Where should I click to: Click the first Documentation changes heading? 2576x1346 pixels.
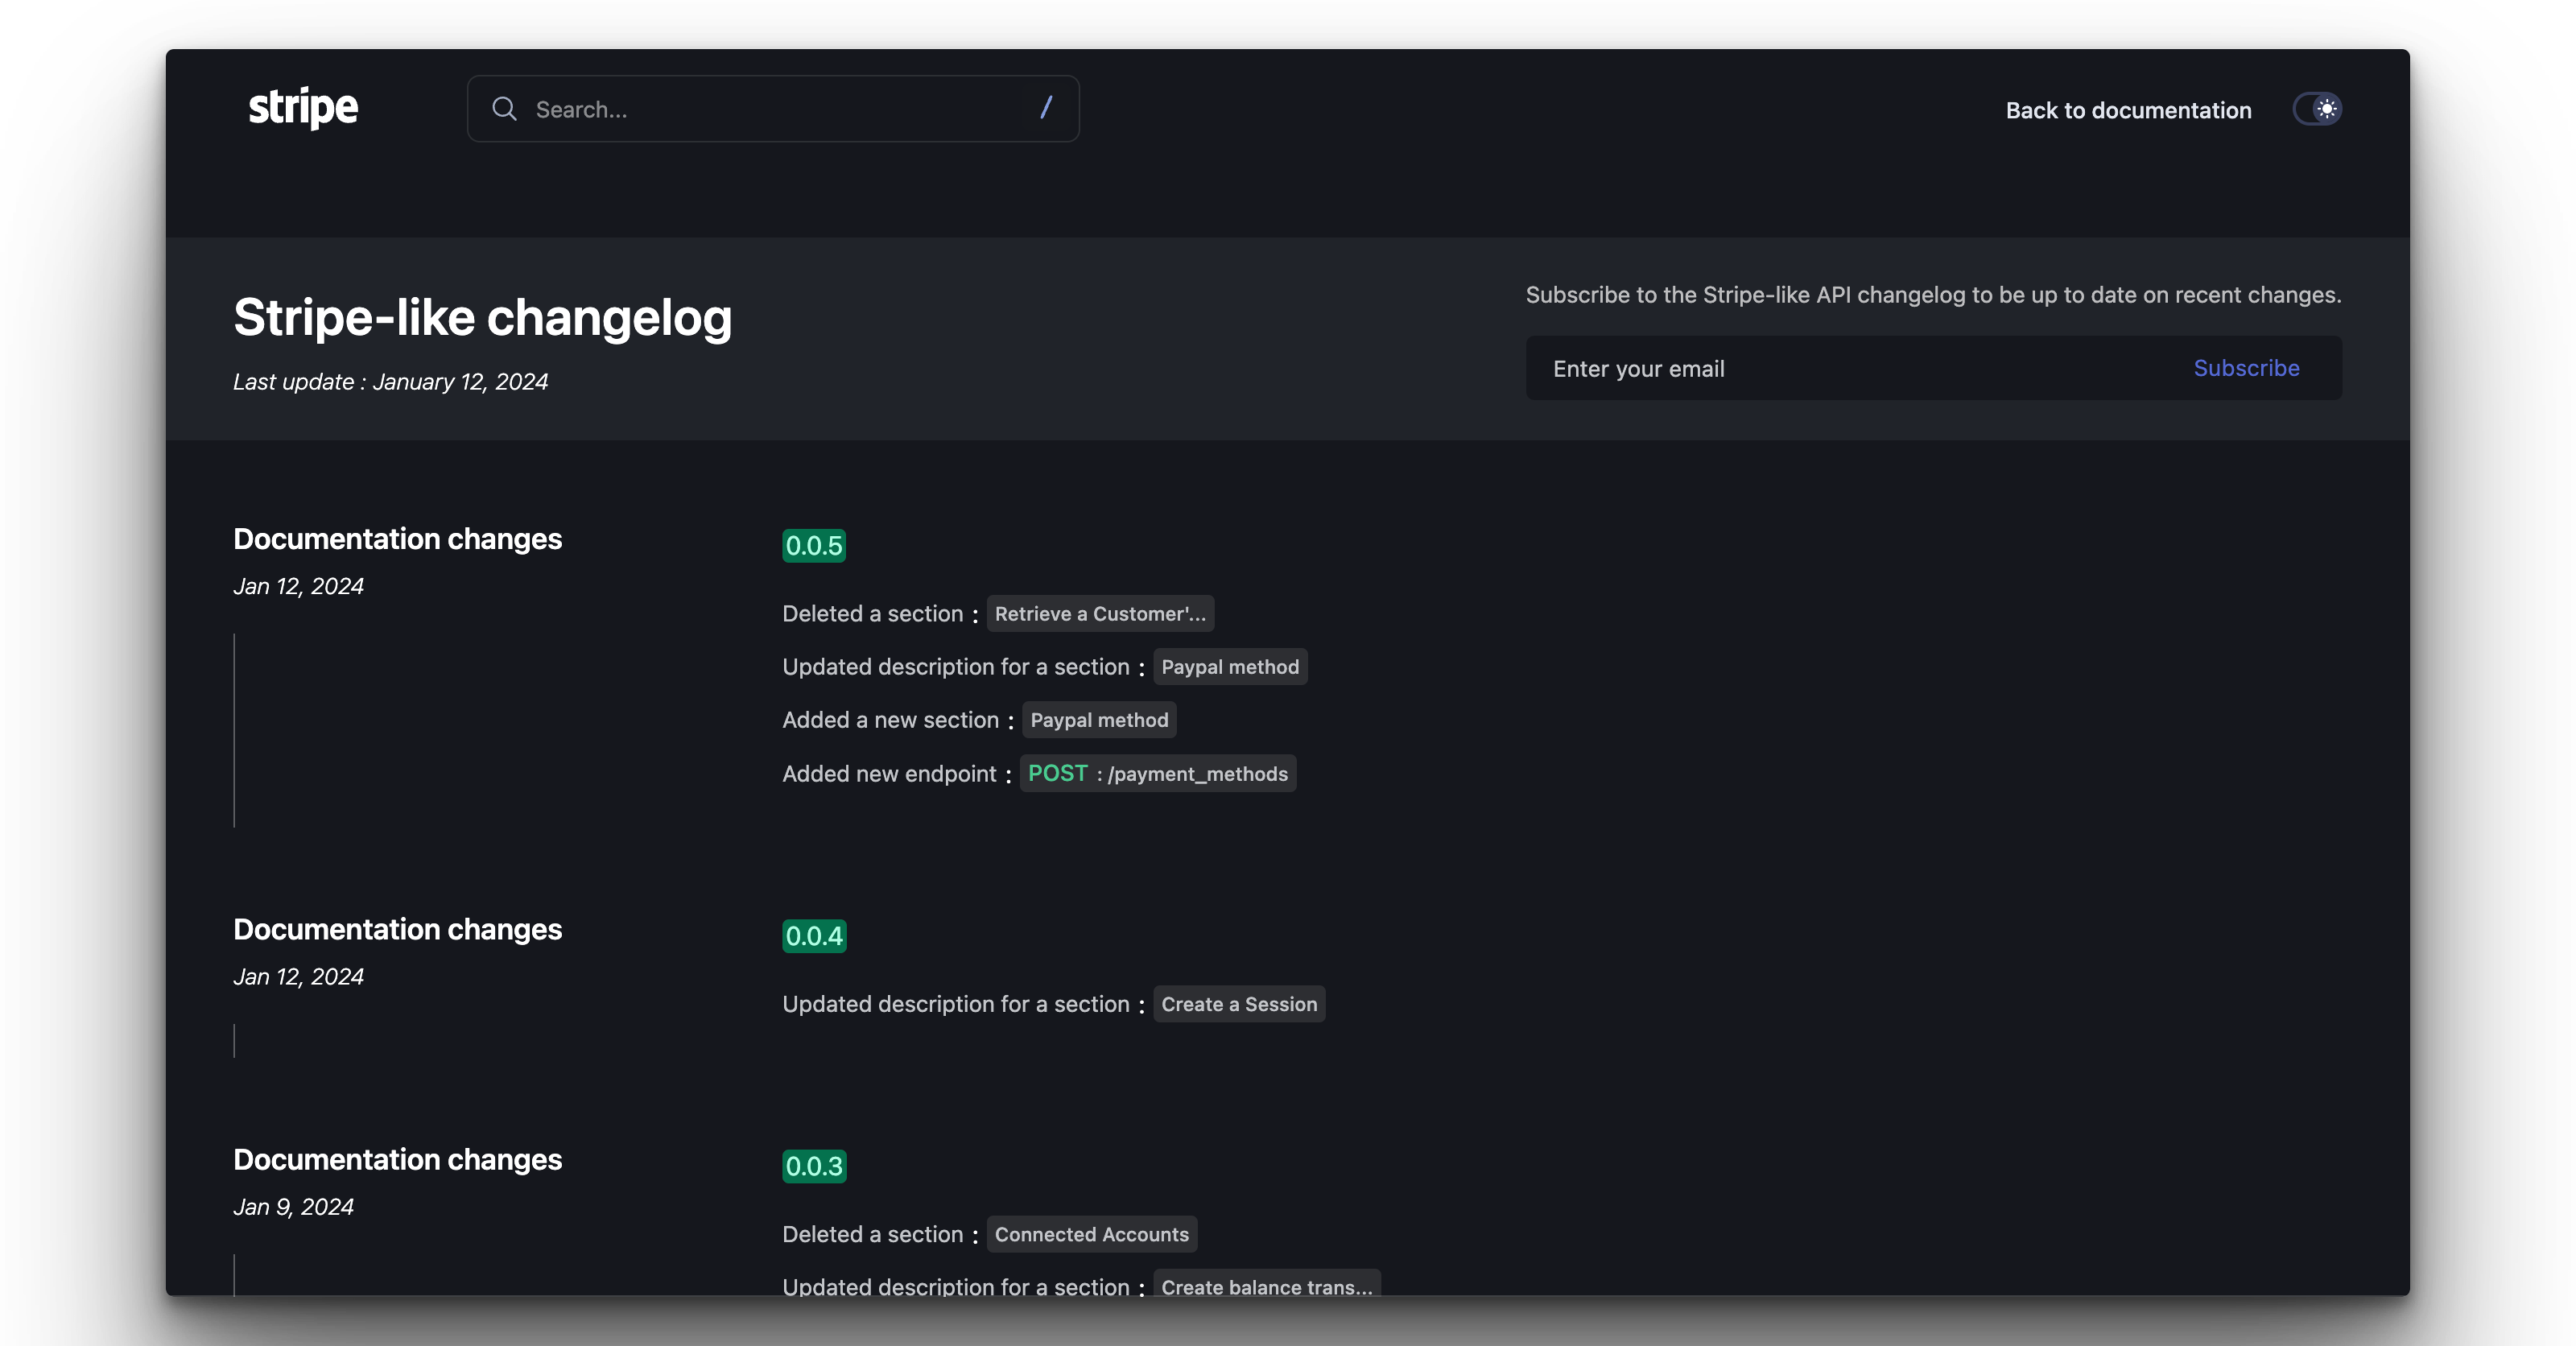(397, 539)
